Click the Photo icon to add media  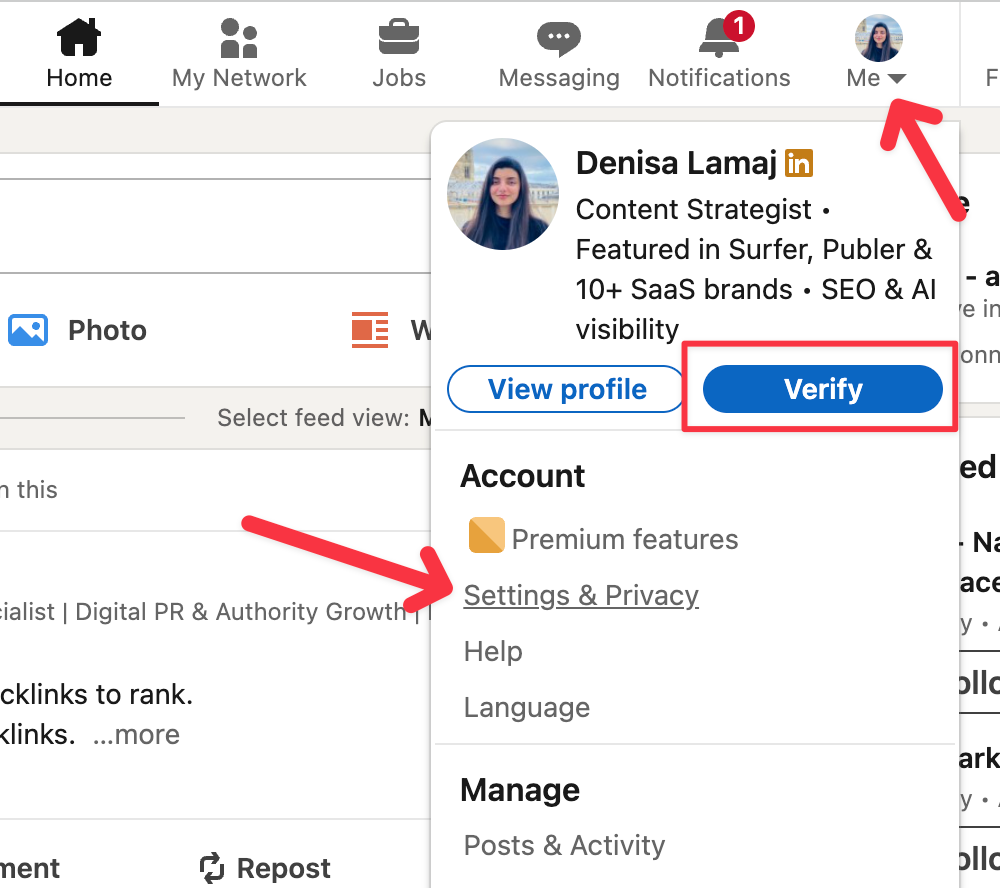pos(28,329)
